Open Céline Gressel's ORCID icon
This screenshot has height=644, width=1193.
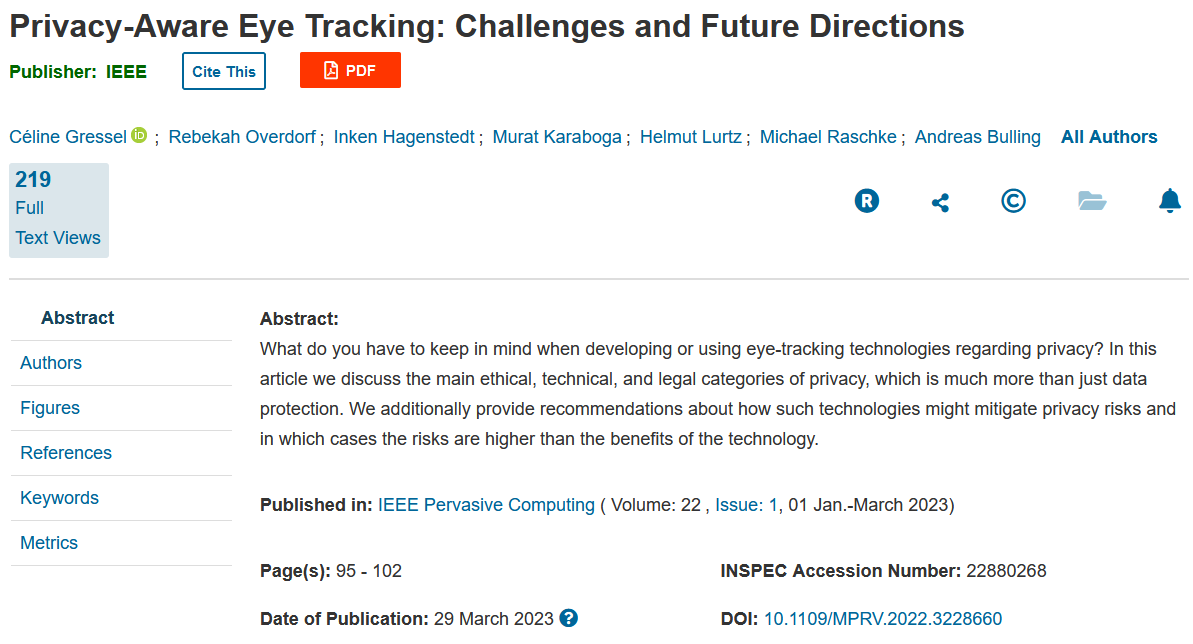pos(139,135)
